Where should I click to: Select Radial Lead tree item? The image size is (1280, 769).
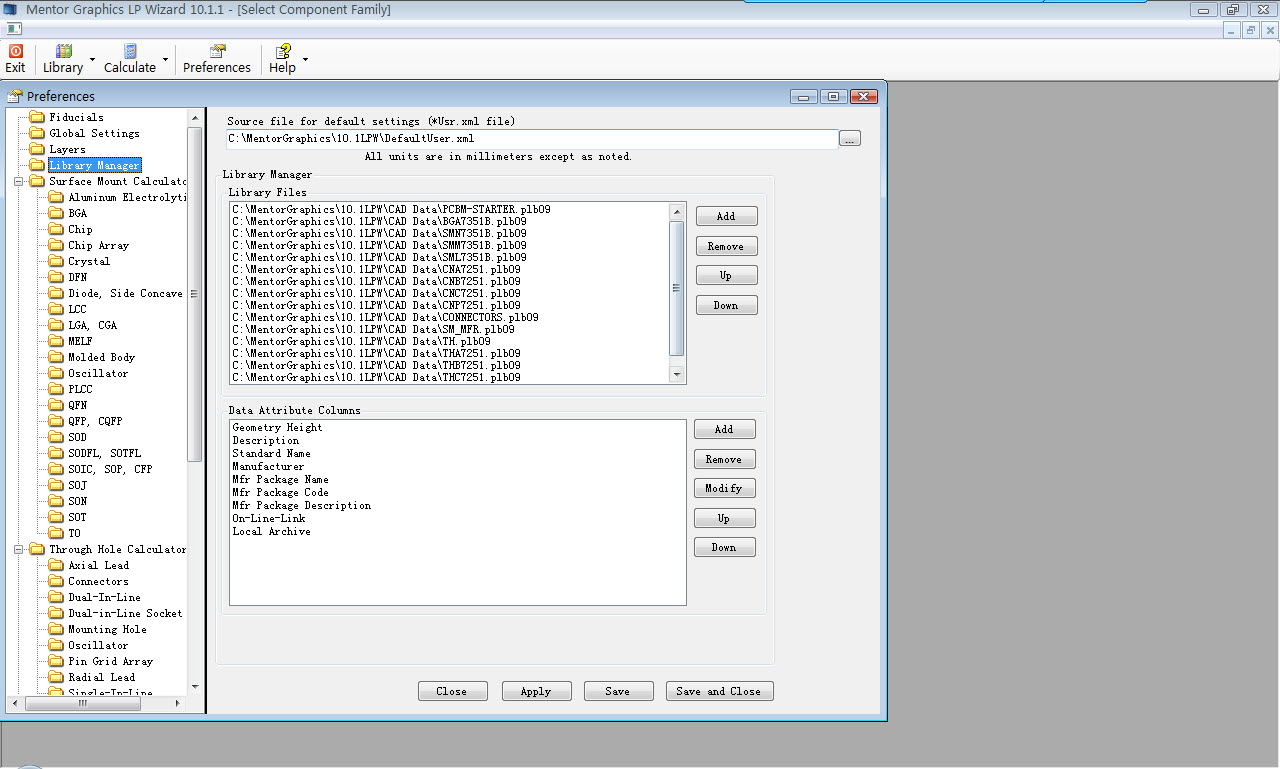[x=101, y=677]
